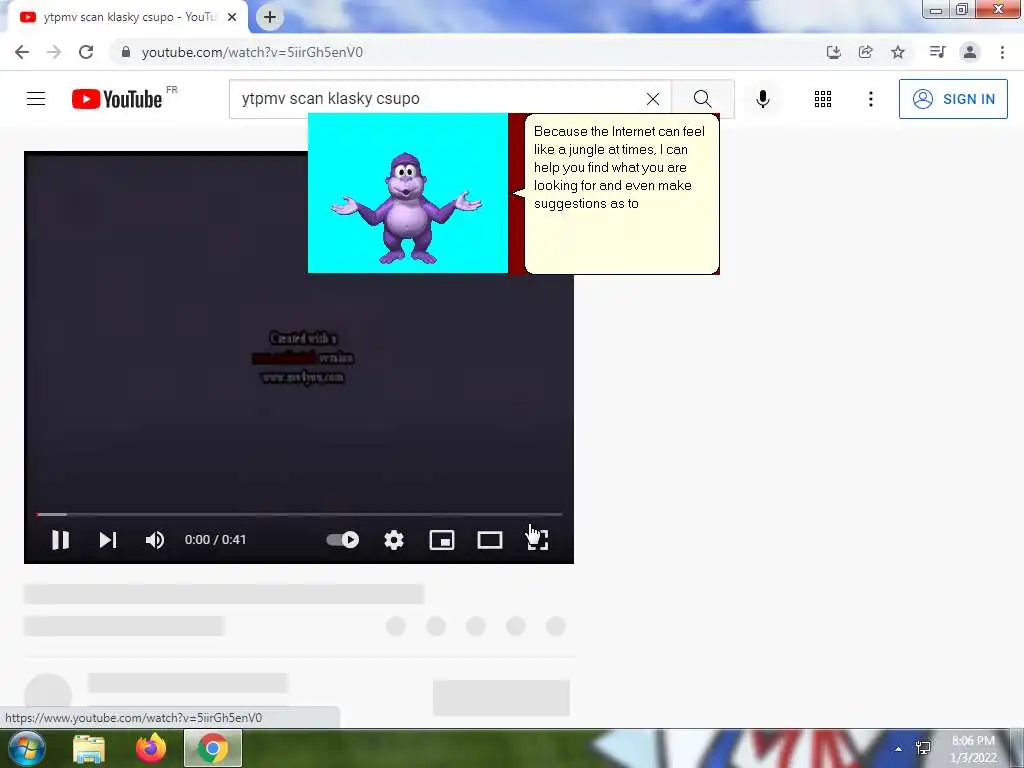
Task: Search with your voice microphone
Action: point(762,99)
